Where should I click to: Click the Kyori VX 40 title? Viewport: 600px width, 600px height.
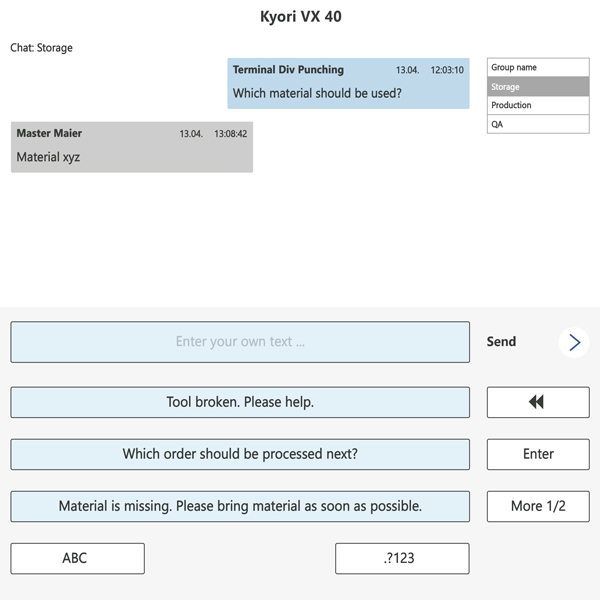[x=300, y=17]
